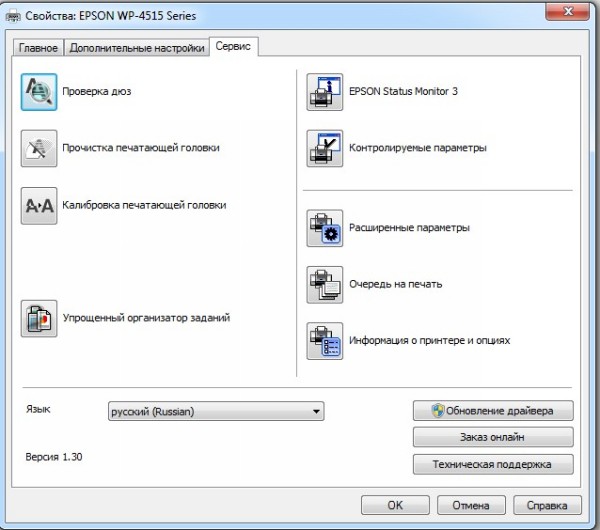Switch to Дополнительные настройки tab
The image size is (600, 530).
click(136, 48)
